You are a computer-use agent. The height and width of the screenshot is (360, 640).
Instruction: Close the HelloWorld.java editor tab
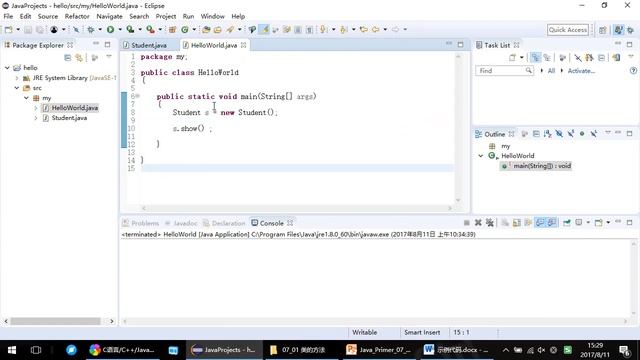coord(244,45)
